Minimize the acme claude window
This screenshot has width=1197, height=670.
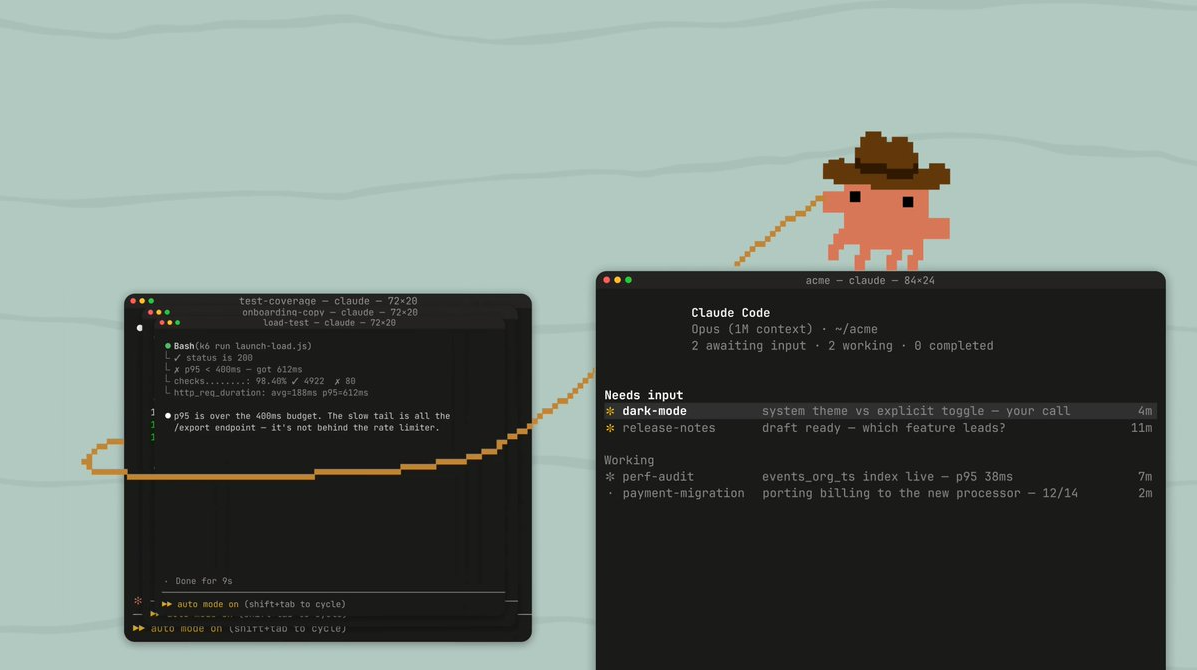[x=618, y=280]
